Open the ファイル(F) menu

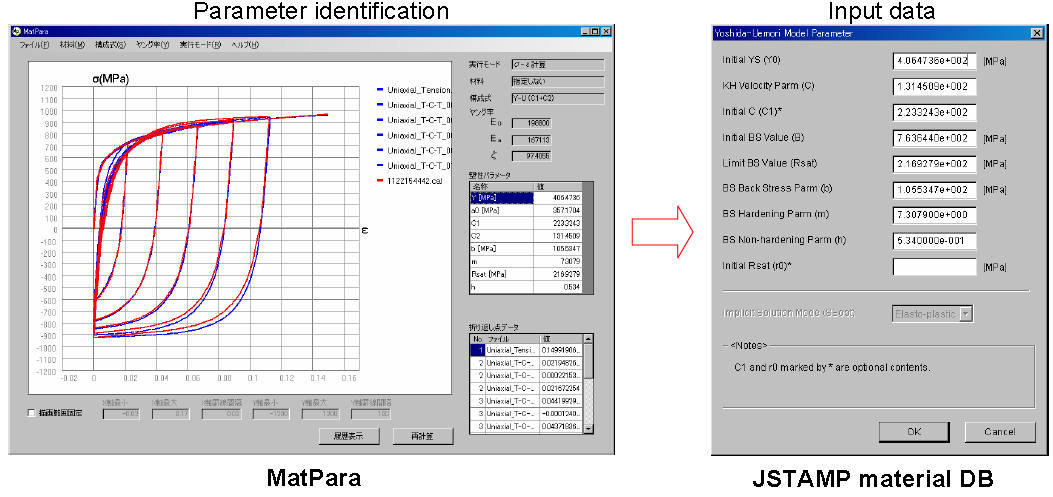[35, 45]
